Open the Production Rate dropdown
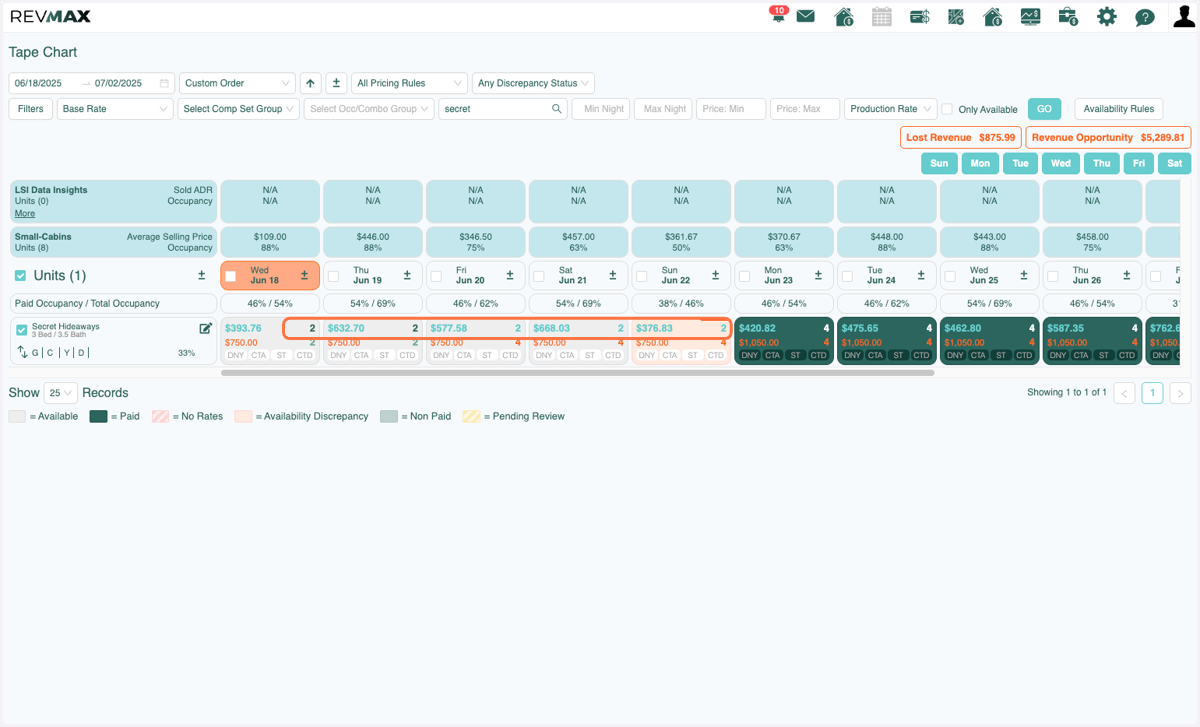1200x727 pixels. click(x=890, y=109)
